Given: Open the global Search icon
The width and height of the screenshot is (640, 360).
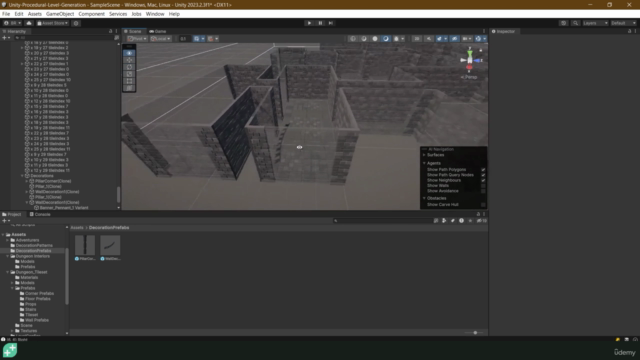Looking at the screenshot, I should 576,23.
